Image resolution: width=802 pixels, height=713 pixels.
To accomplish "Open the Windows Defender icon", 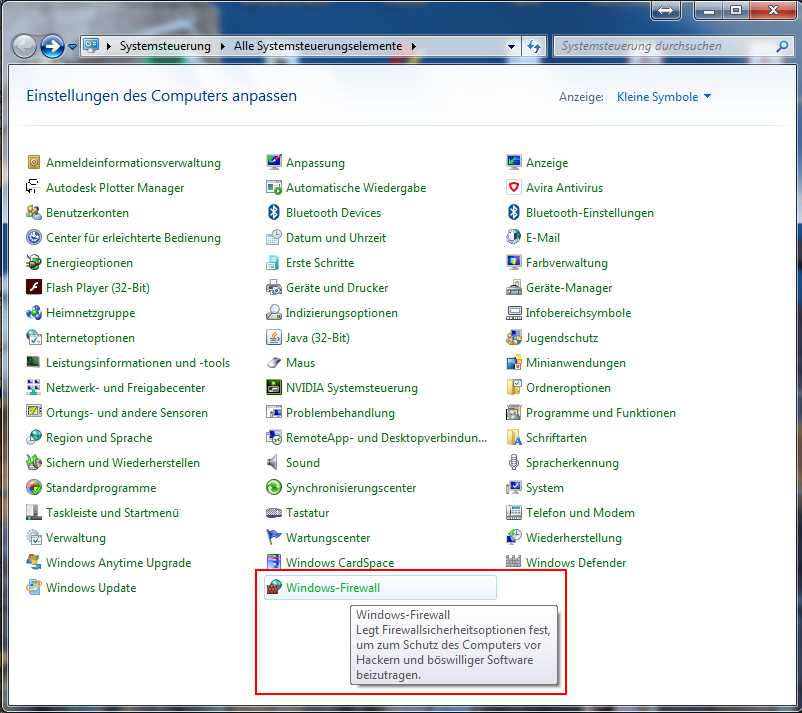I will point(514,562).
